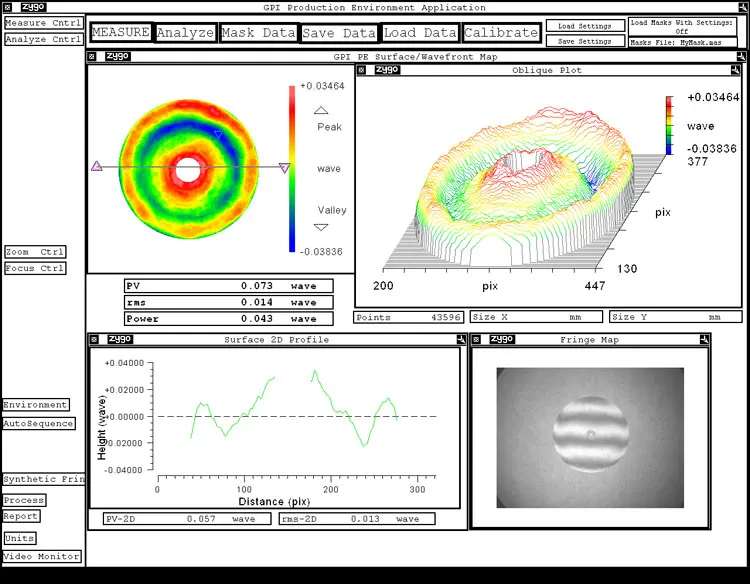Screen dimensions: 750x584
Task: Click the Peak marker up-triangle beside color scale
Action: [x=321, y=111]
